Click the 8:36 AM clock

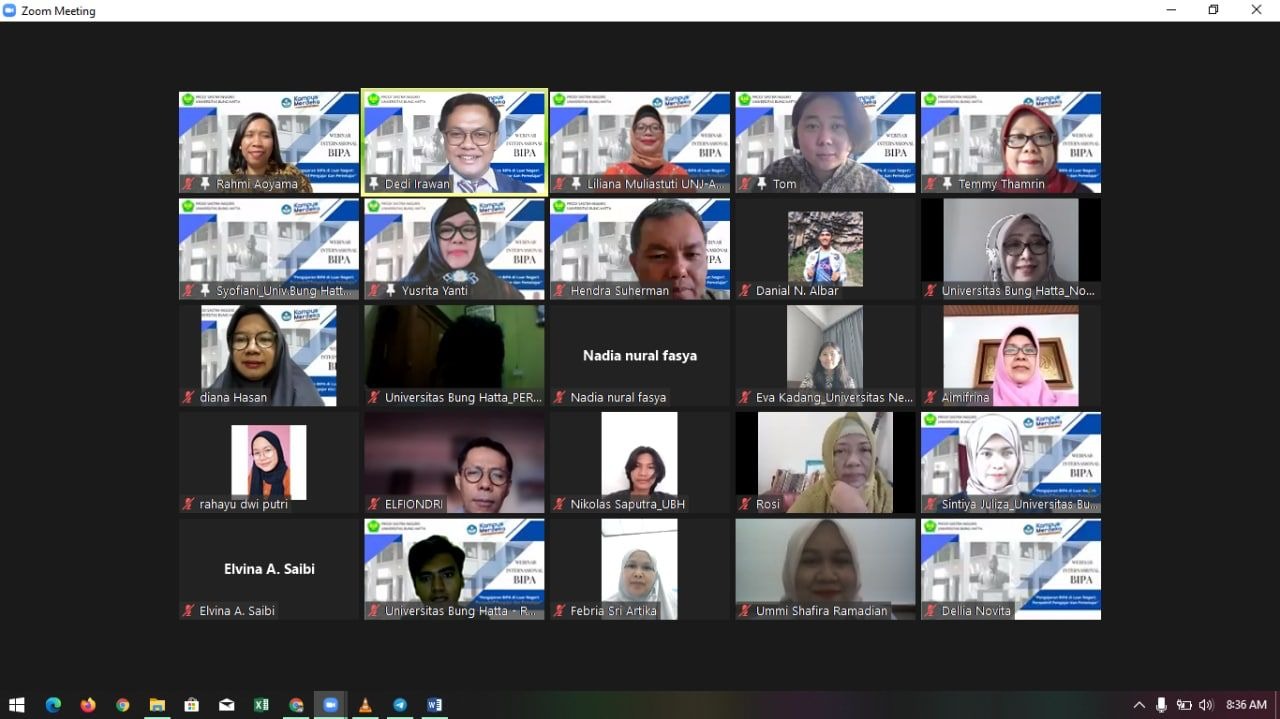click(1246, 705)
